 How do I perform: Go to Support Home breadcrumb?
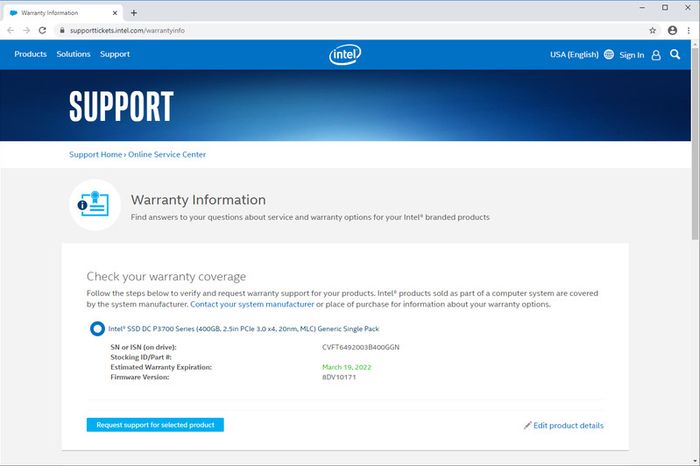coord(96,154)
